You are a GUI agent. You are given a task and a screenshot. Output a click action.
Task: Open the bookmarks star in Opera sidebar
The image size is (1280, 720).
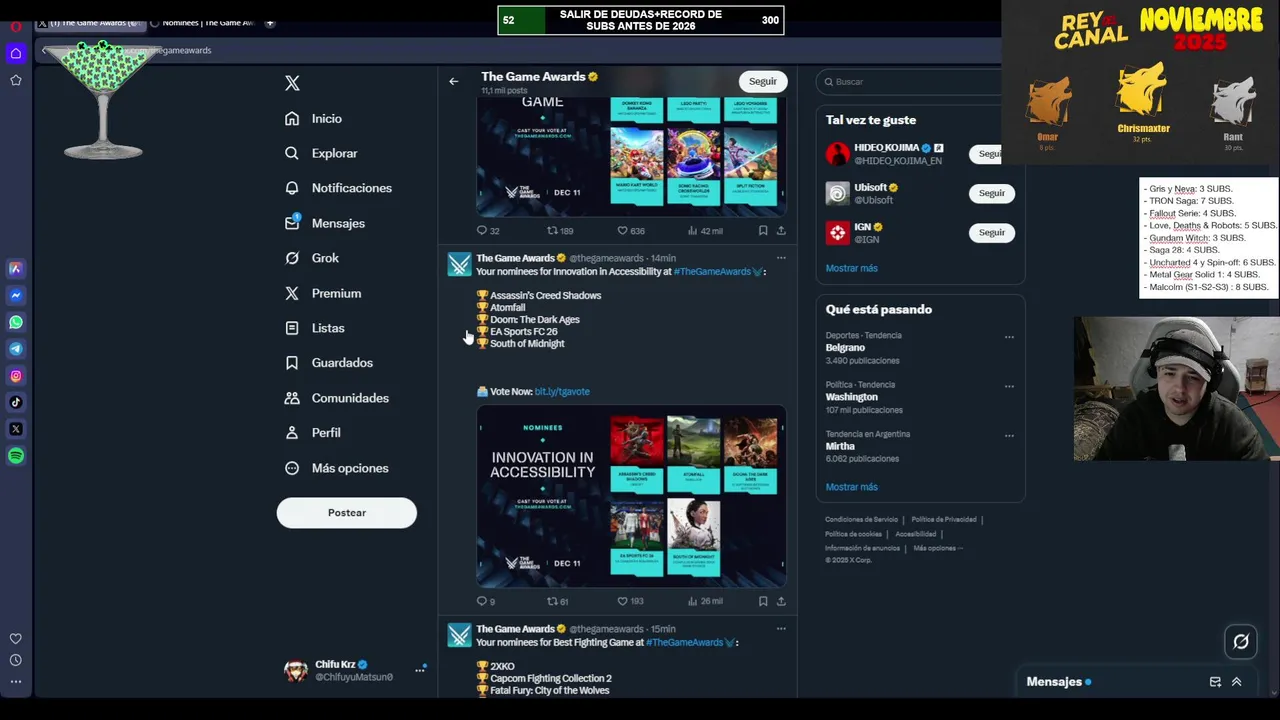pos(16,80)
